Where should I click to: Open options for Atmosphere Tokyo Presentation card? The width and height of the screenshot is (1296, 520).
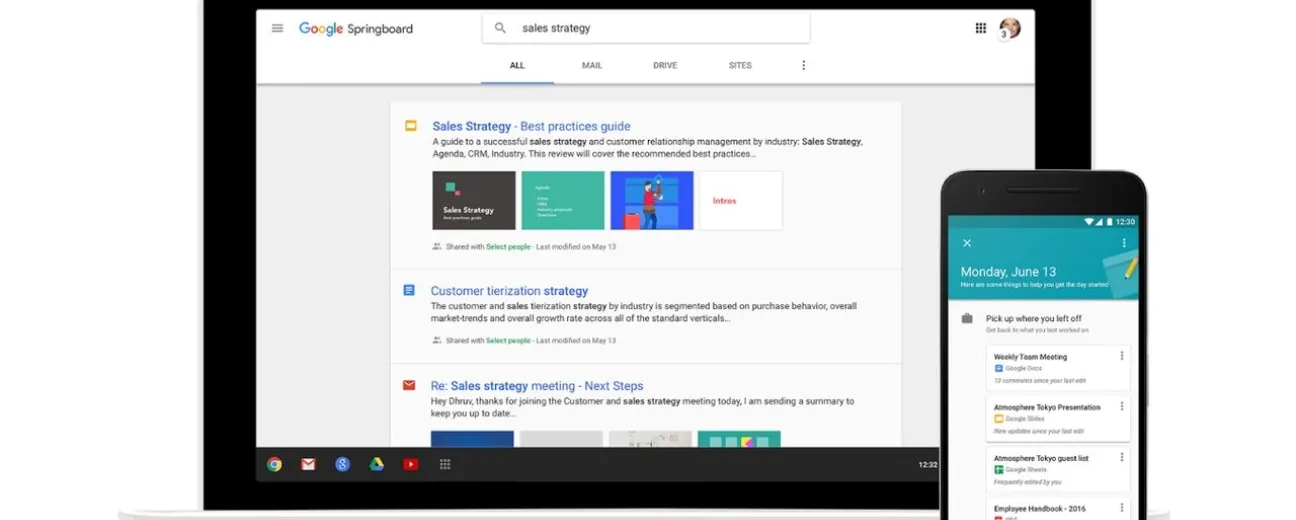pos(1122,406)
